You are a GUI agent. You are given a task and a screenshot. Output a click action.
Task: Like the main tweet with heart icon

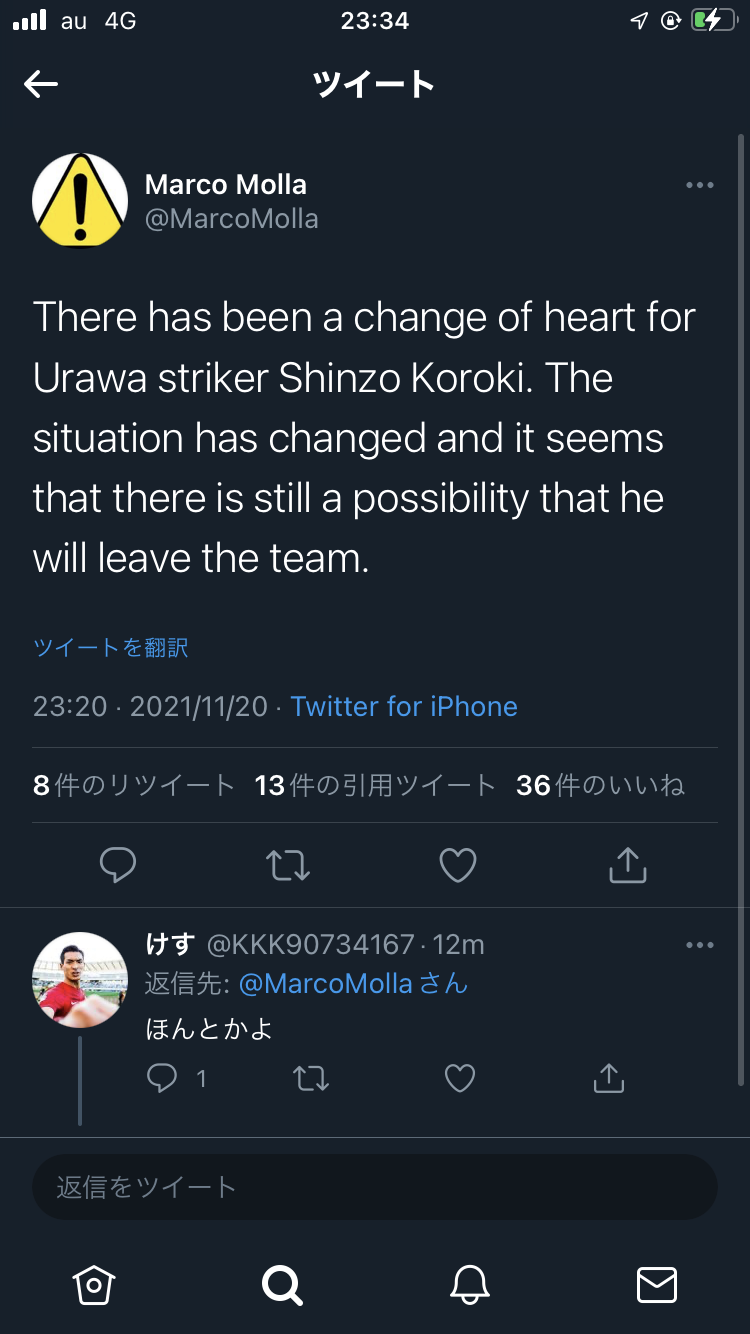pos(458,865)
